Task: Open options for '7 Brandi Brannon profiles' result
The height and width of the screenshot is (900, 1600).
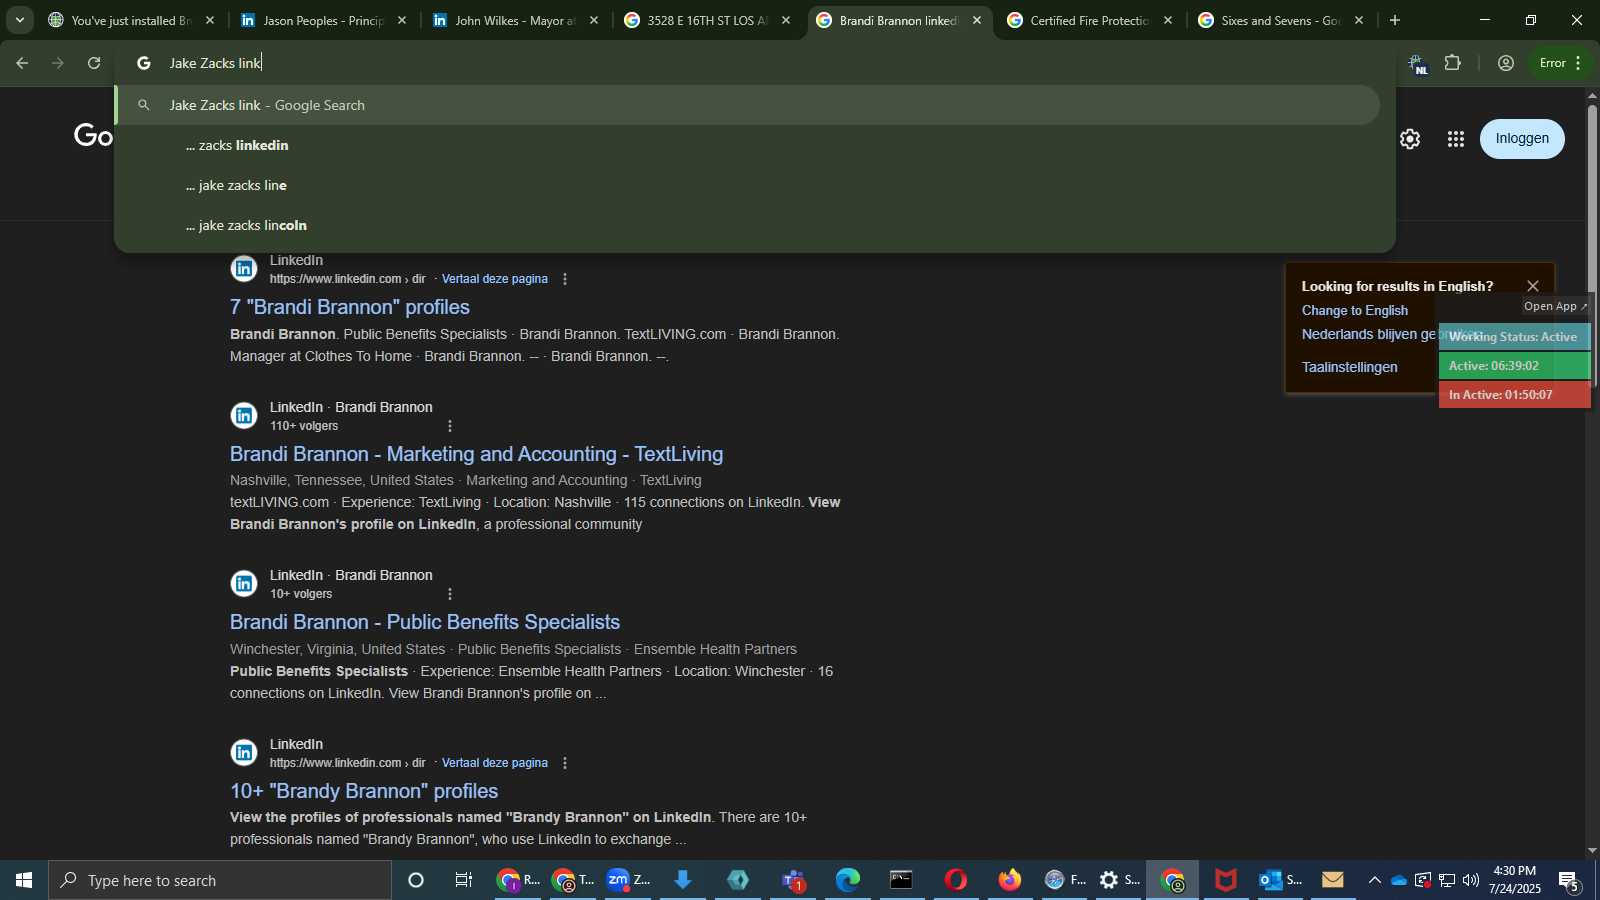Action: 565,279
